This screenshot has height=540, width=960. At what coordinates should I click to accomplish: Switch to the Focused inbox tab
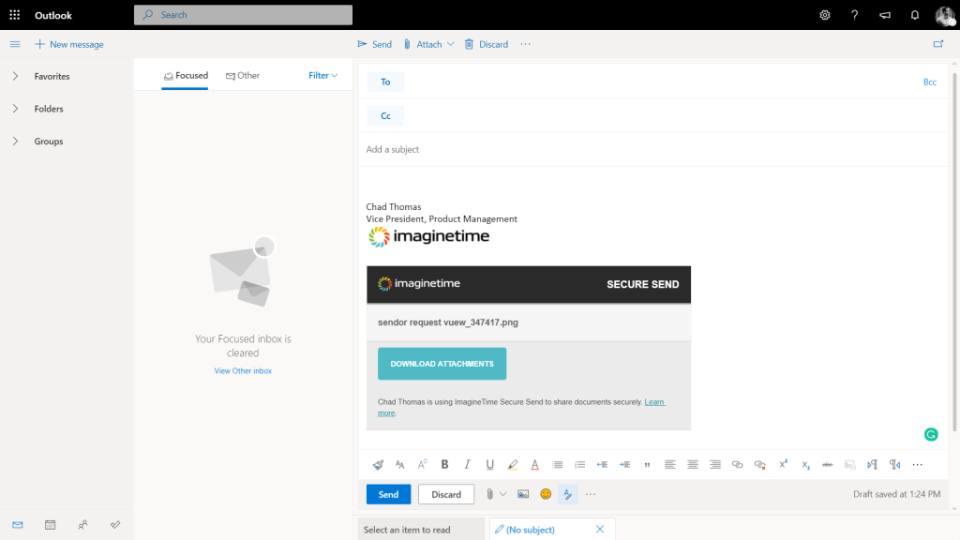185,75
